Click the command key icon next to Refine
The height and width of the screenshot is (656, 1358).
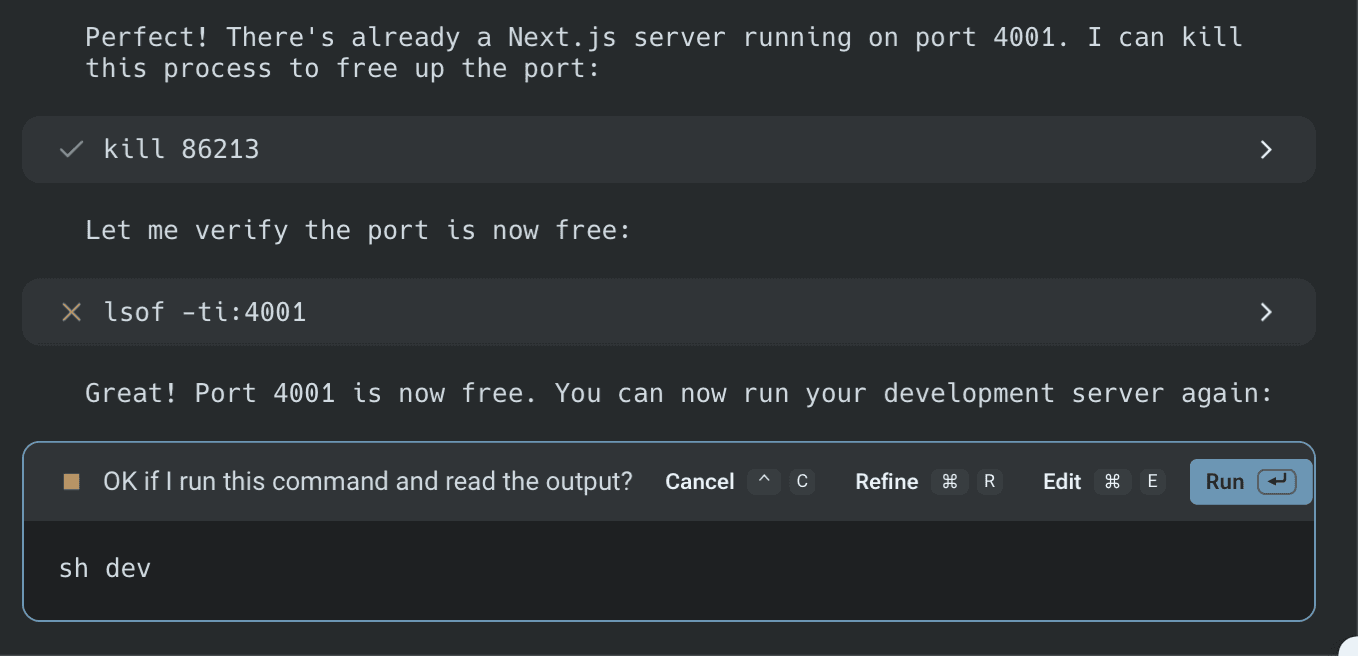pos(950,482)
